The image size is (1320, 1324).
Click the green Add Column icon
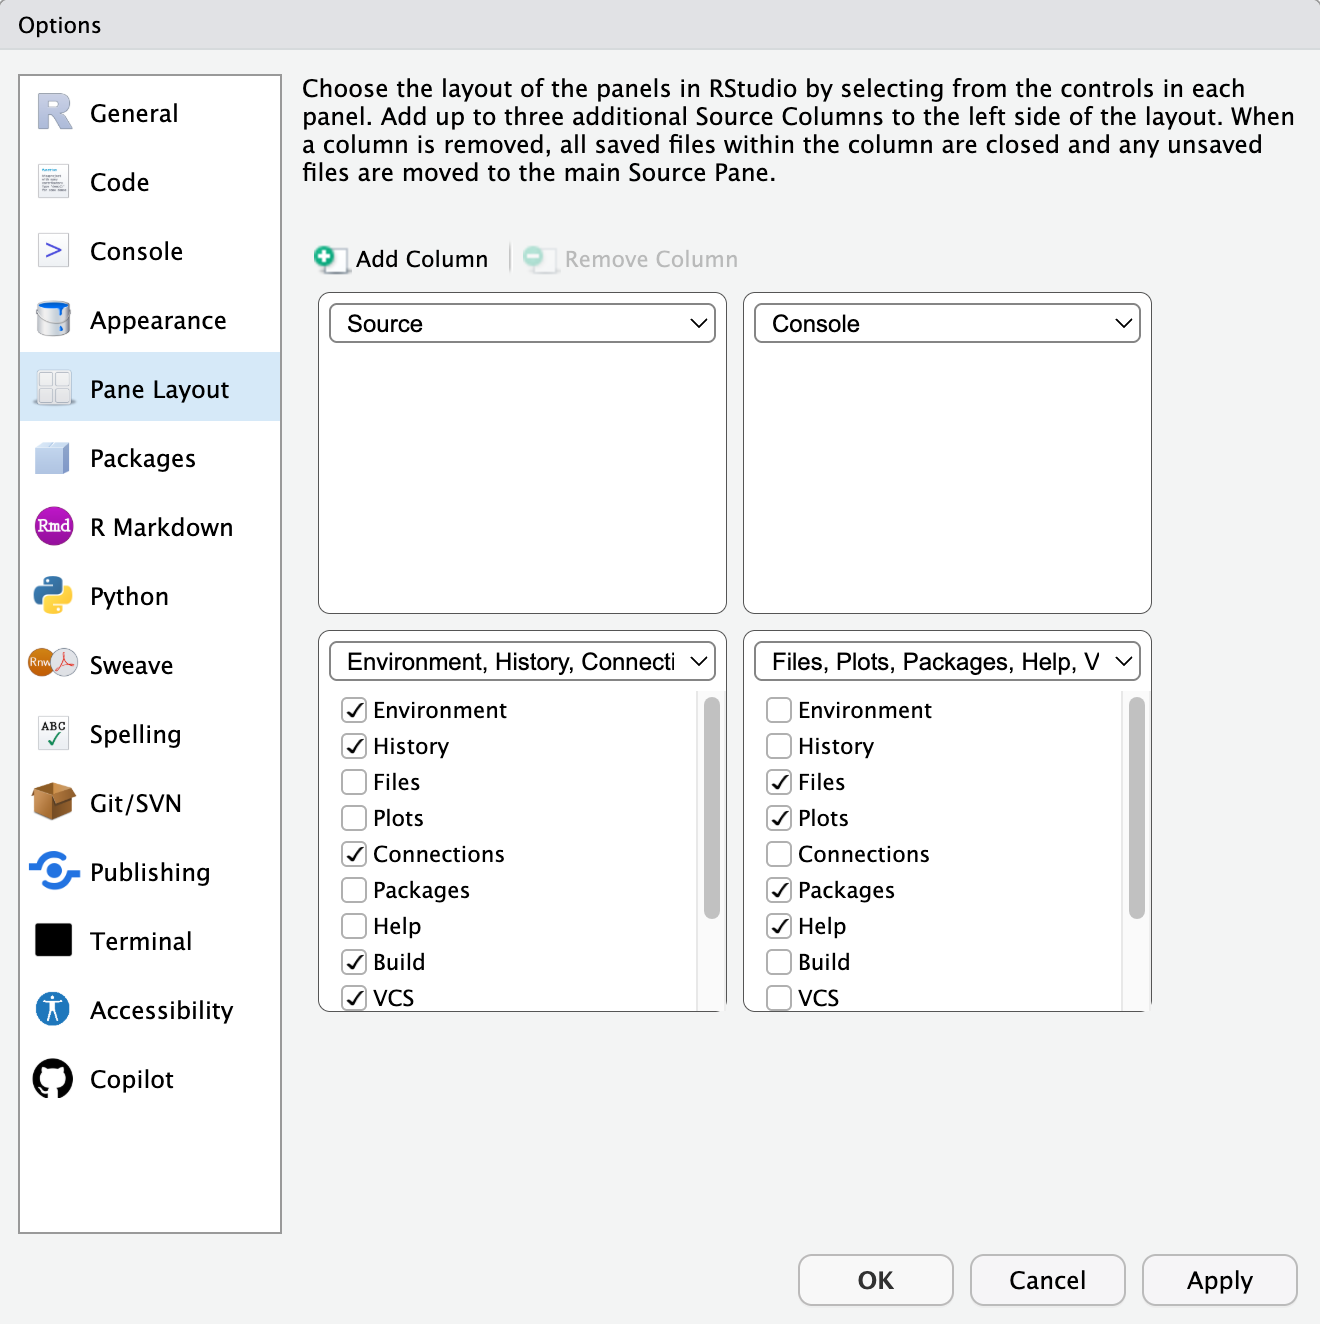click(326, 258)
